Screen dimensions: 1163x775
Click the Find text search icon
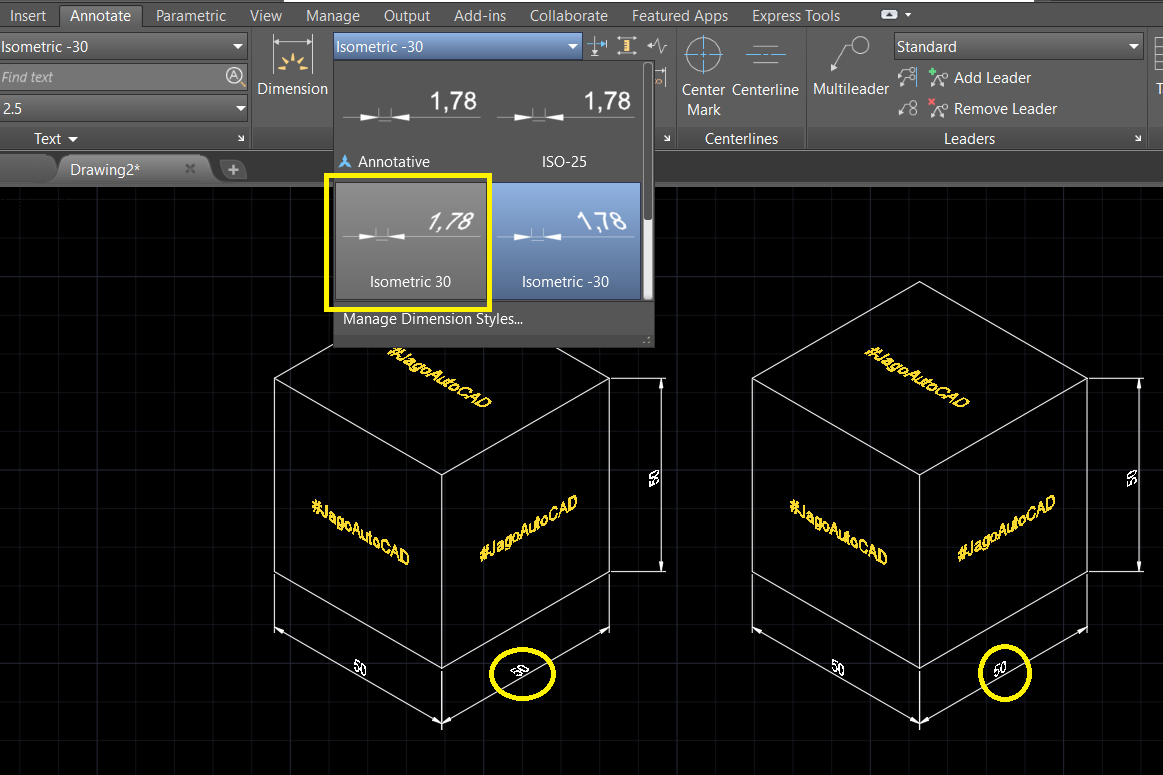pos(234,76)
